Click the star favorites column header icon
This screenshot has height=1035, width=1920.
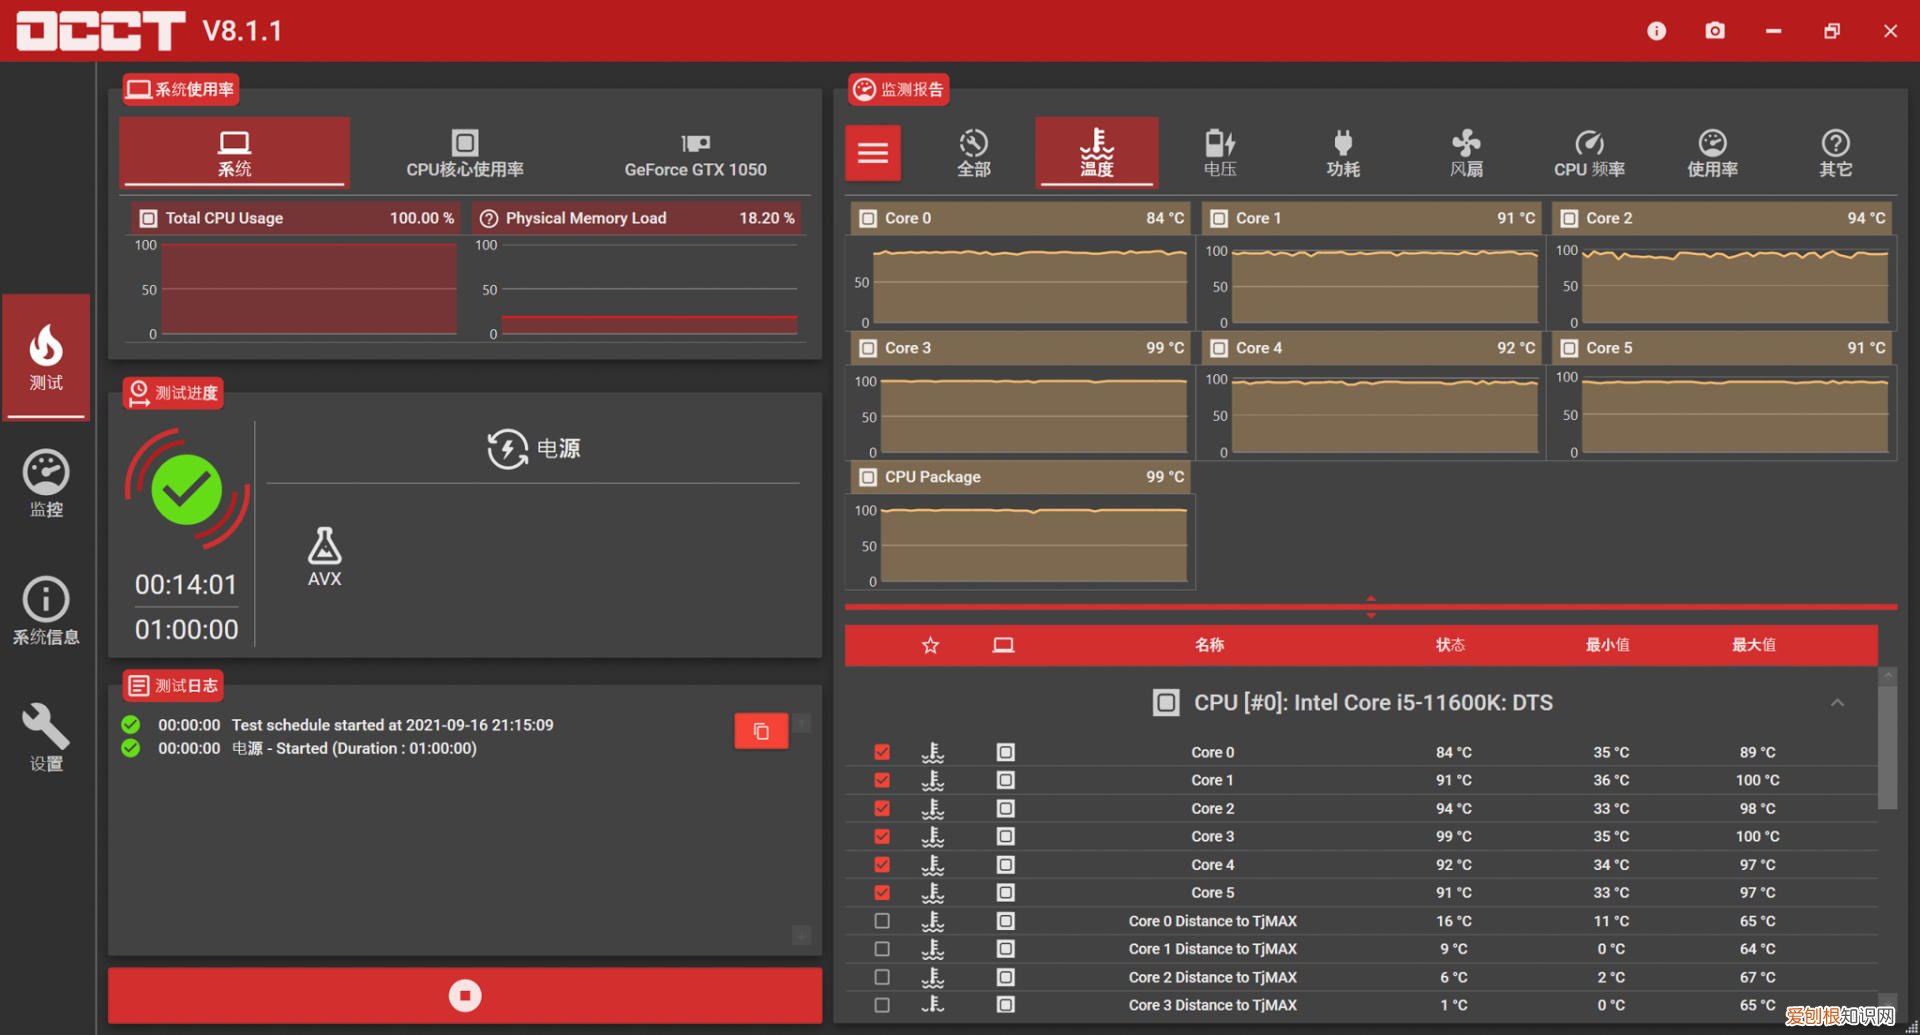(x=930, y=645)
